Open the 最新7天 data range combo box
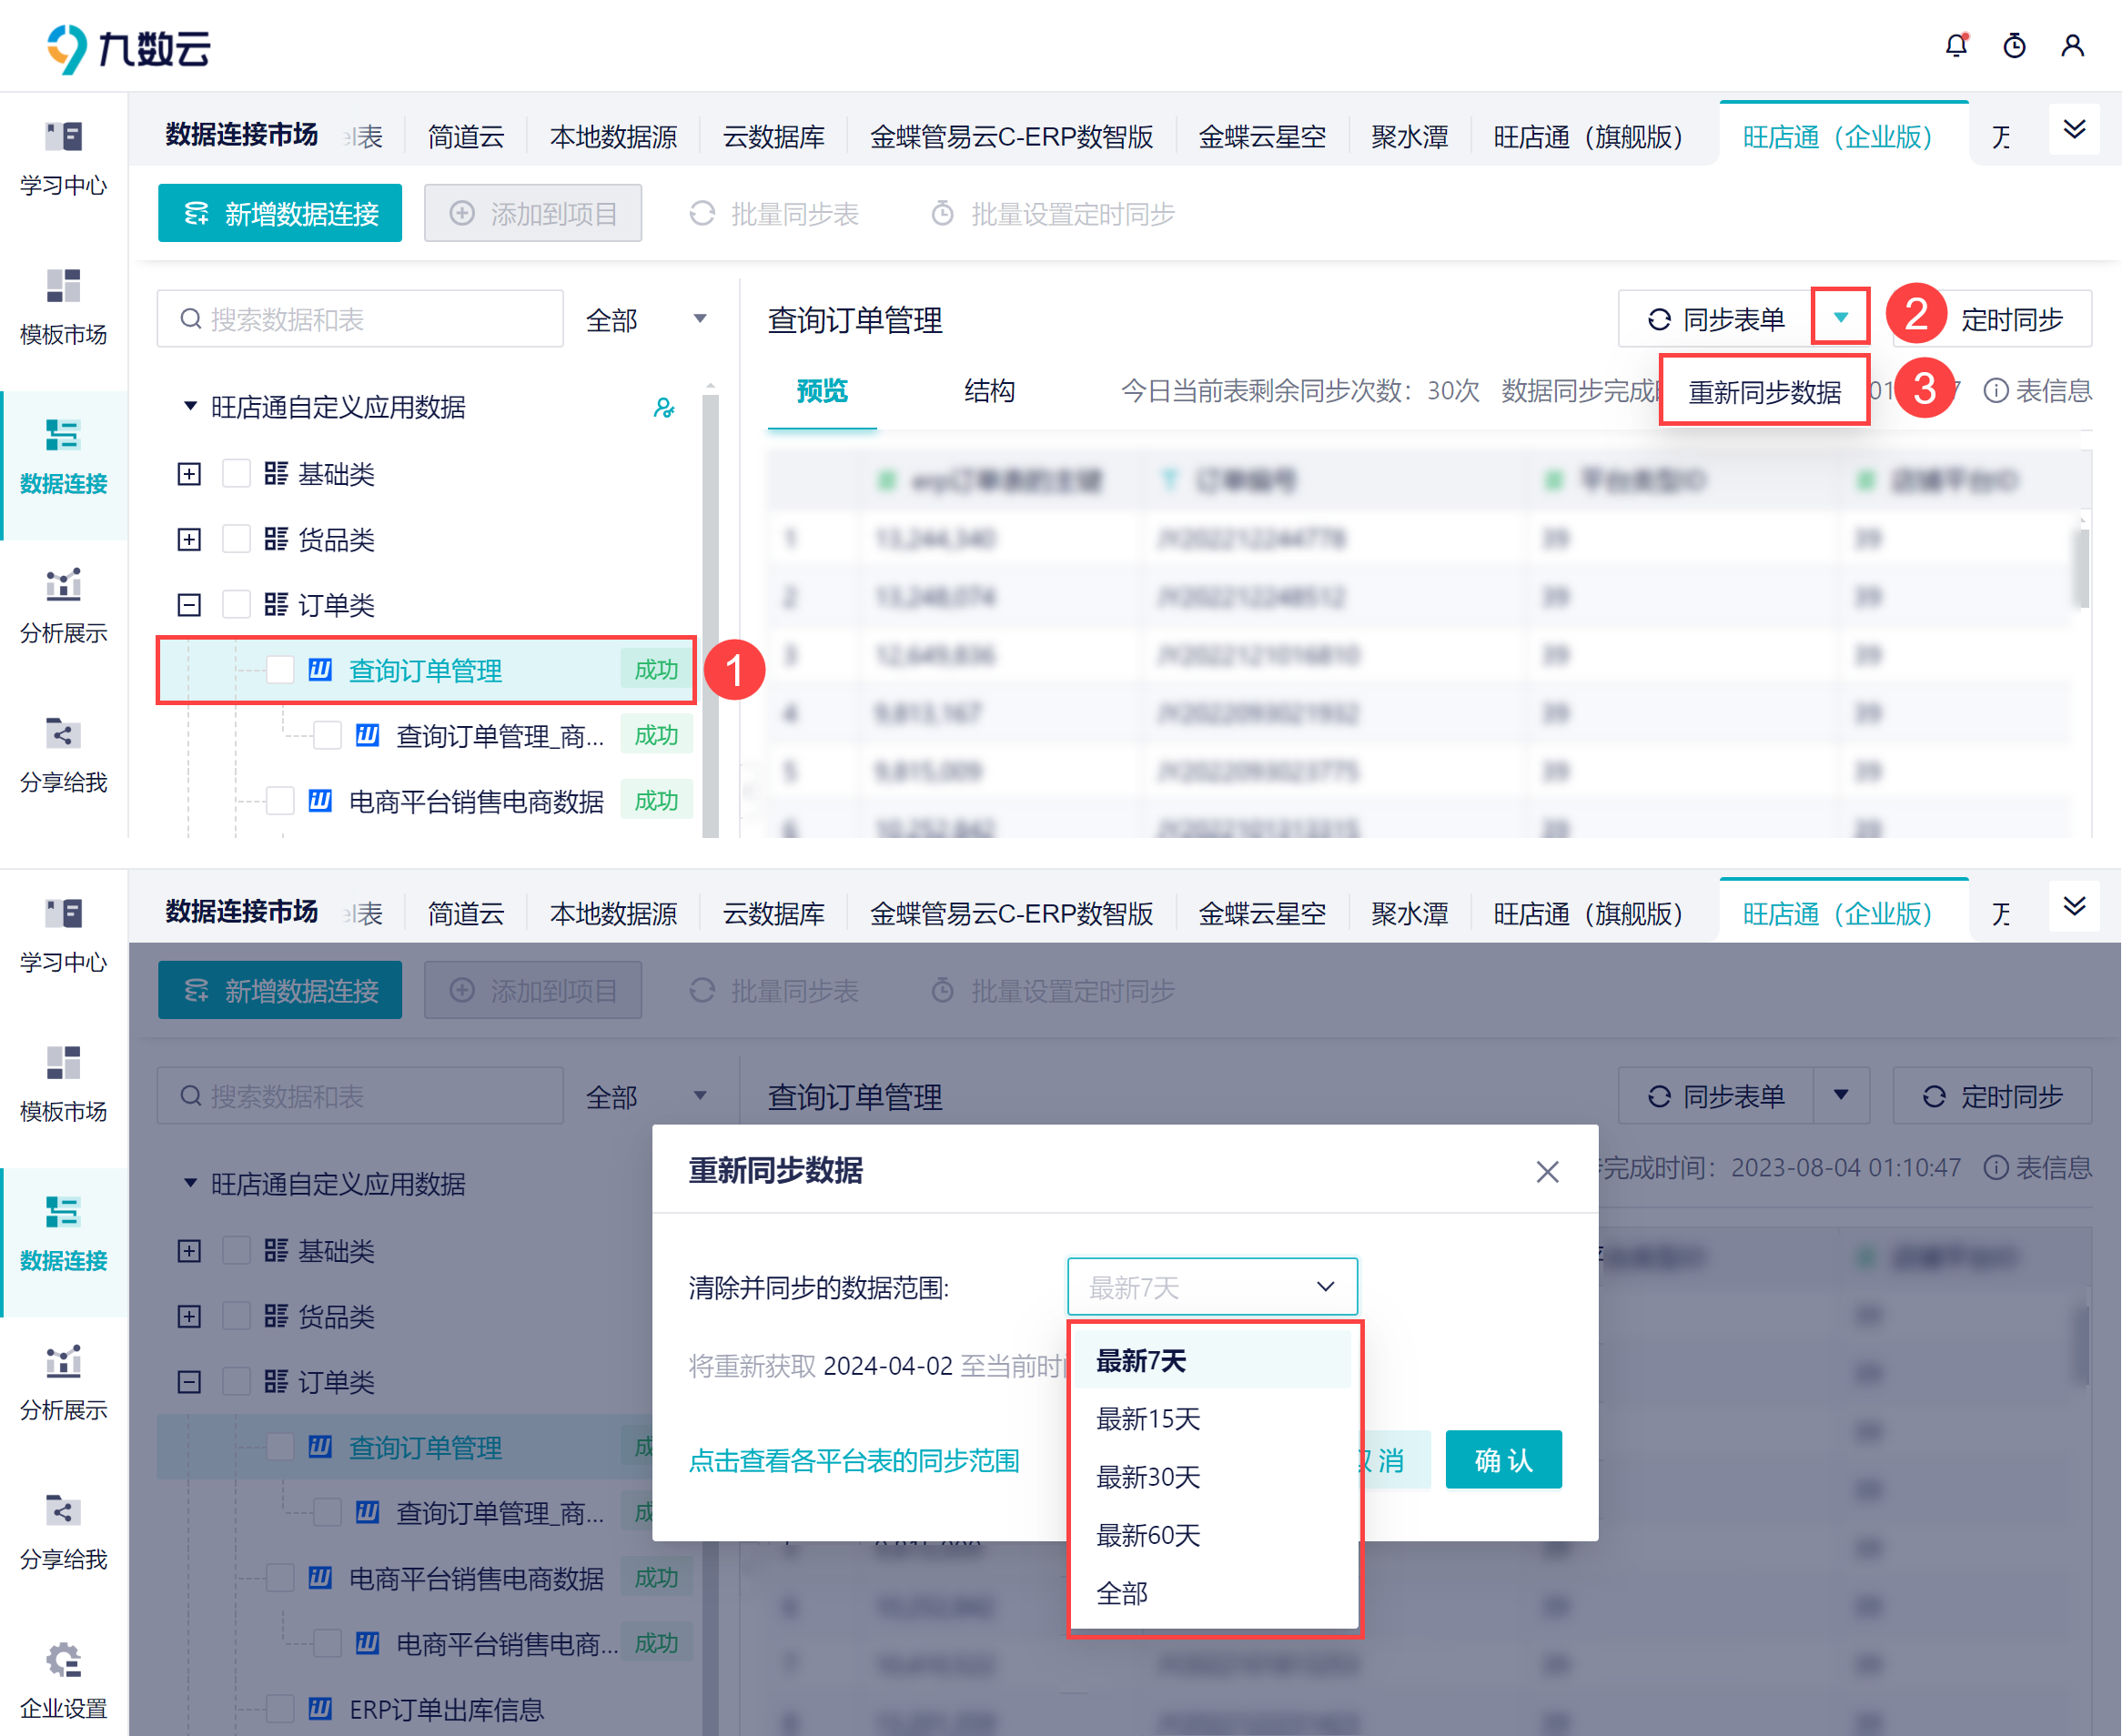Screen dimensions: 2122x1736 (1211, 1287)
